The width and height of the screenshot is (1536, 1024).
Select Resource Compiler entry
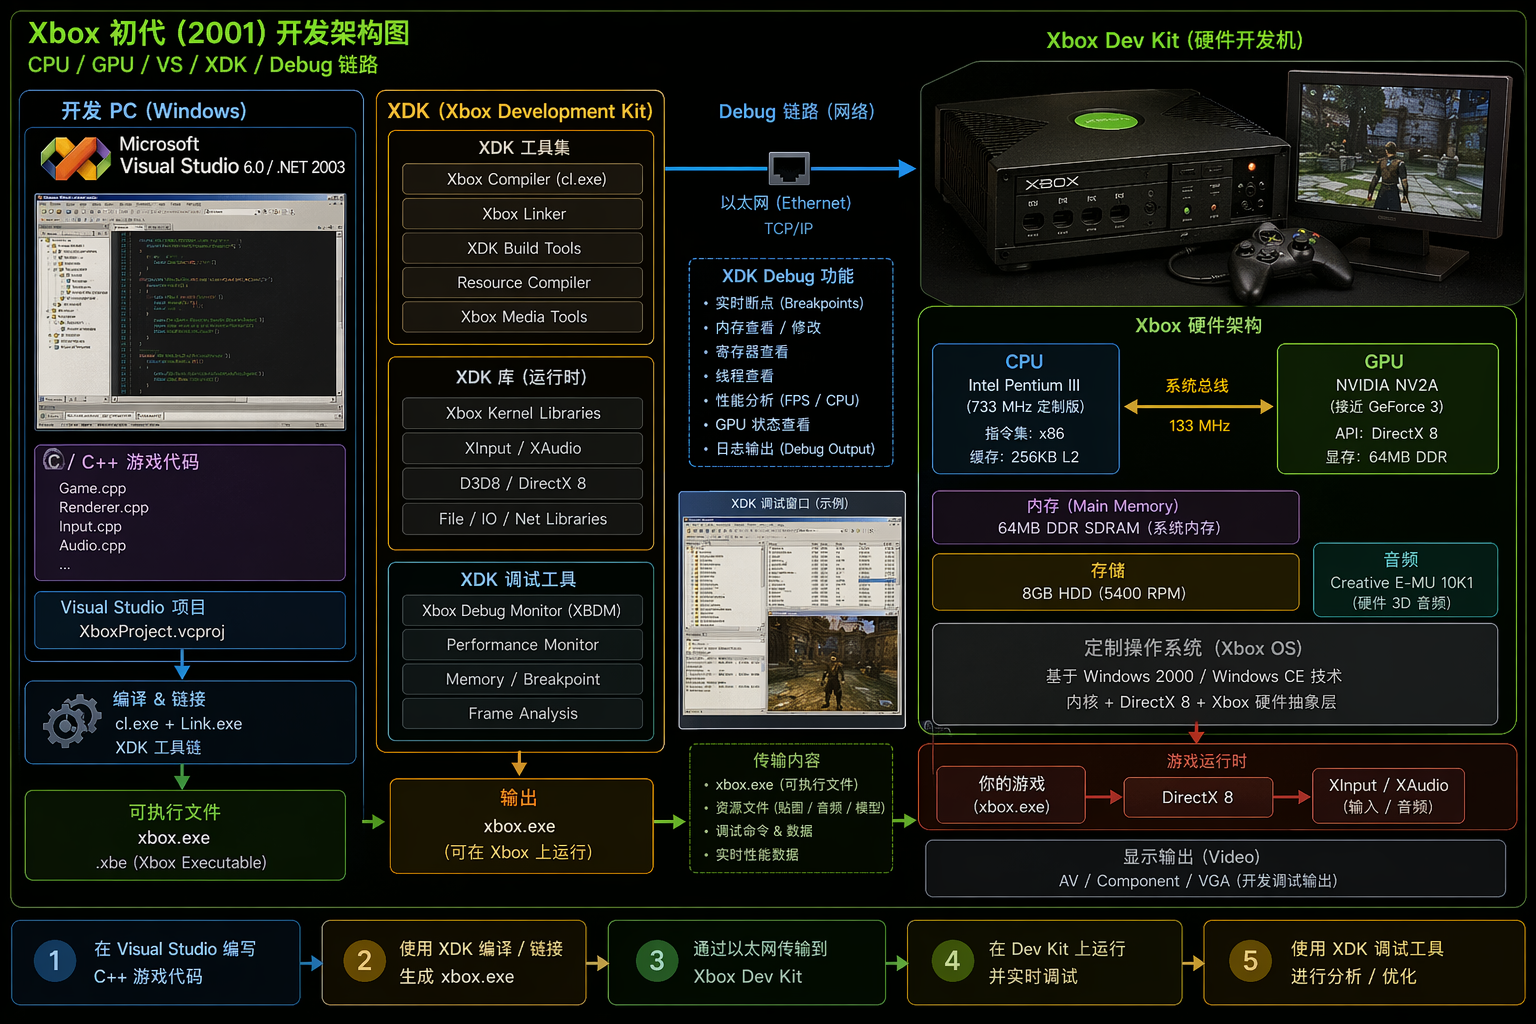(x=523, y=282)
